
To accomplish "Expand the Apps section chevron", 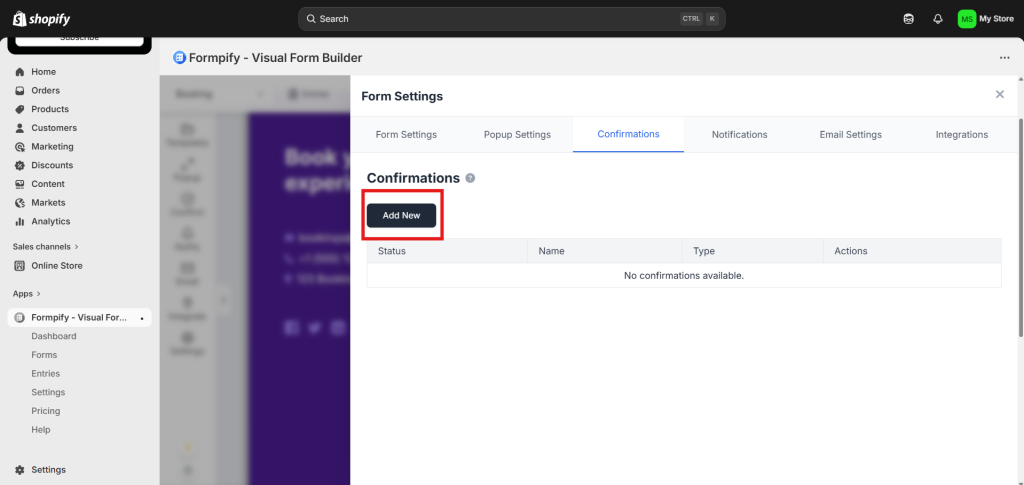I will click(40, 294).
